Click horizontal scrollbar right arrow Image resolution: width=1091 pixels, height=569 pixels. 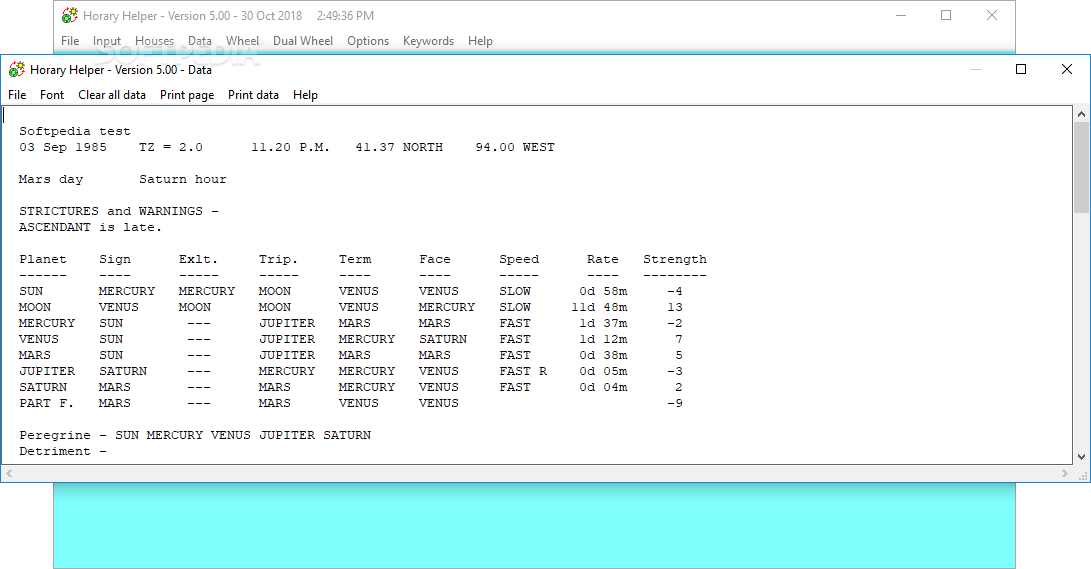tap(1065, 474)
